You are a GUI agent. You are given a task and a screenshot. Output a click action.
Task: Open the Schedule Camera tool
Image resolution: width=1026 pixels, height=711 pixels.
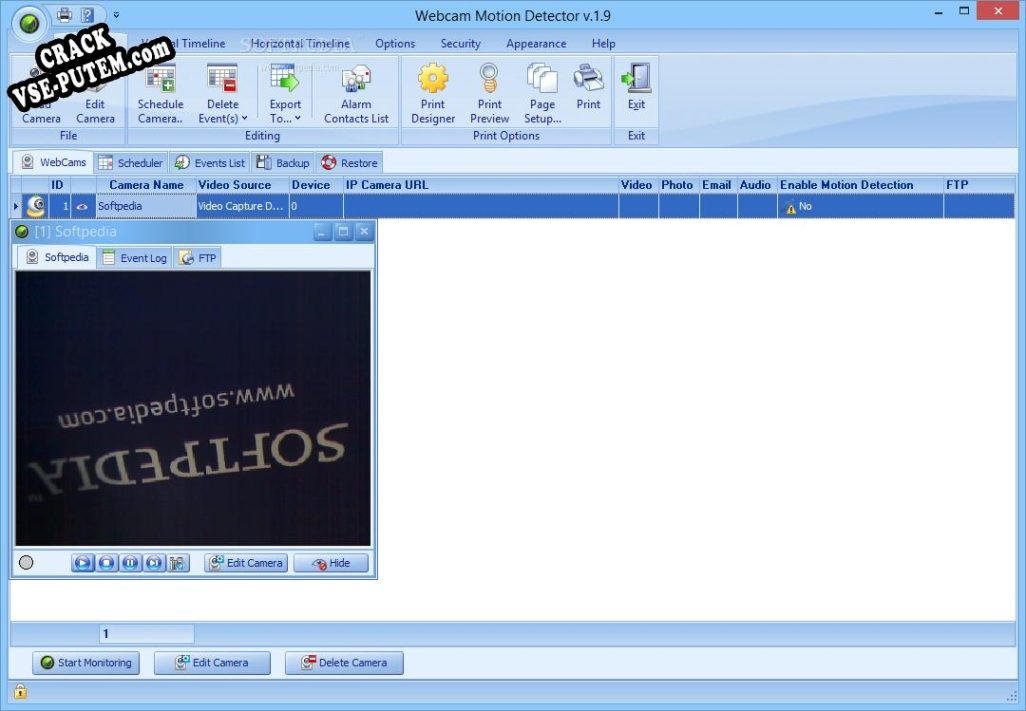(160, 94)
